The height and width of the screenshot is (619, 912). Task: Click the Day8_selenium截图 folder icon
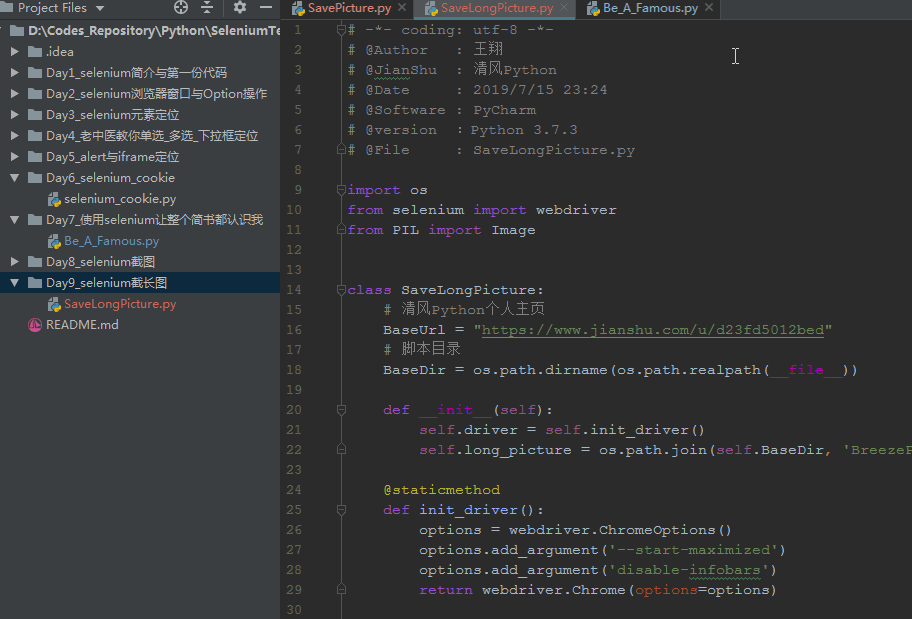(x=35, y=262)
